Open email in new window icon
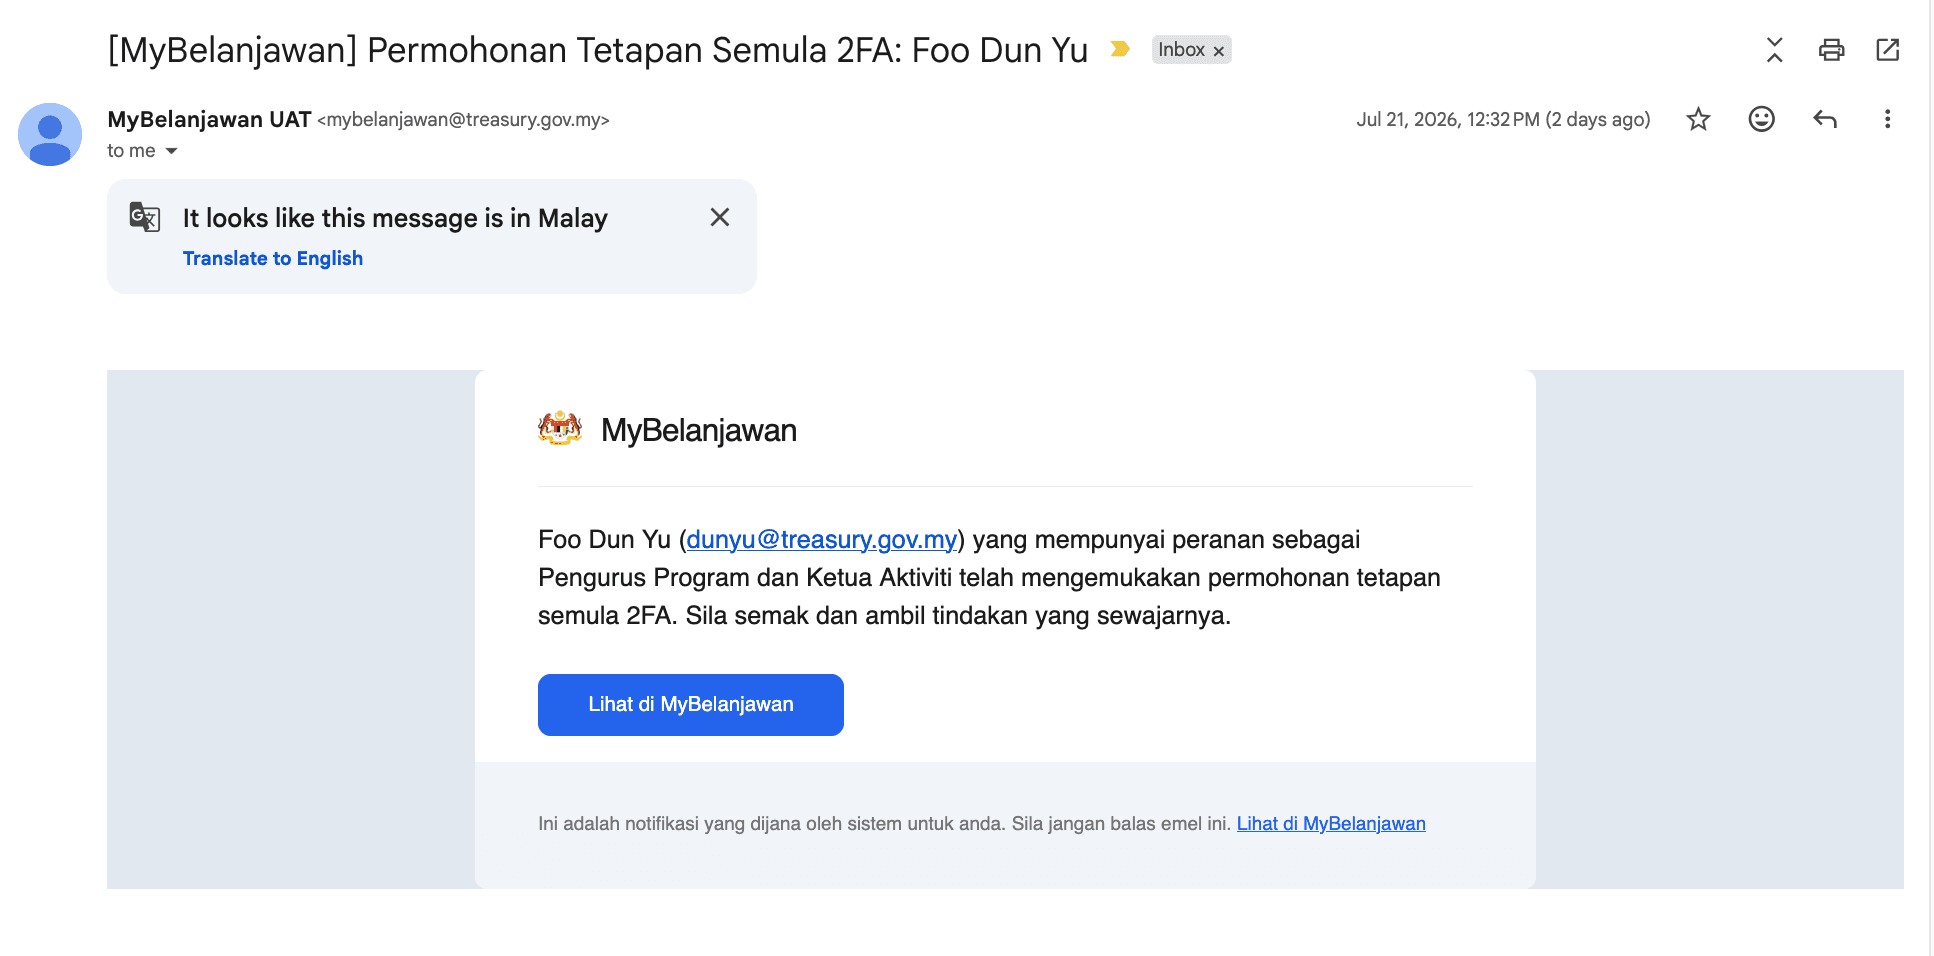The image size is (1934, 956). [1887, 50]
